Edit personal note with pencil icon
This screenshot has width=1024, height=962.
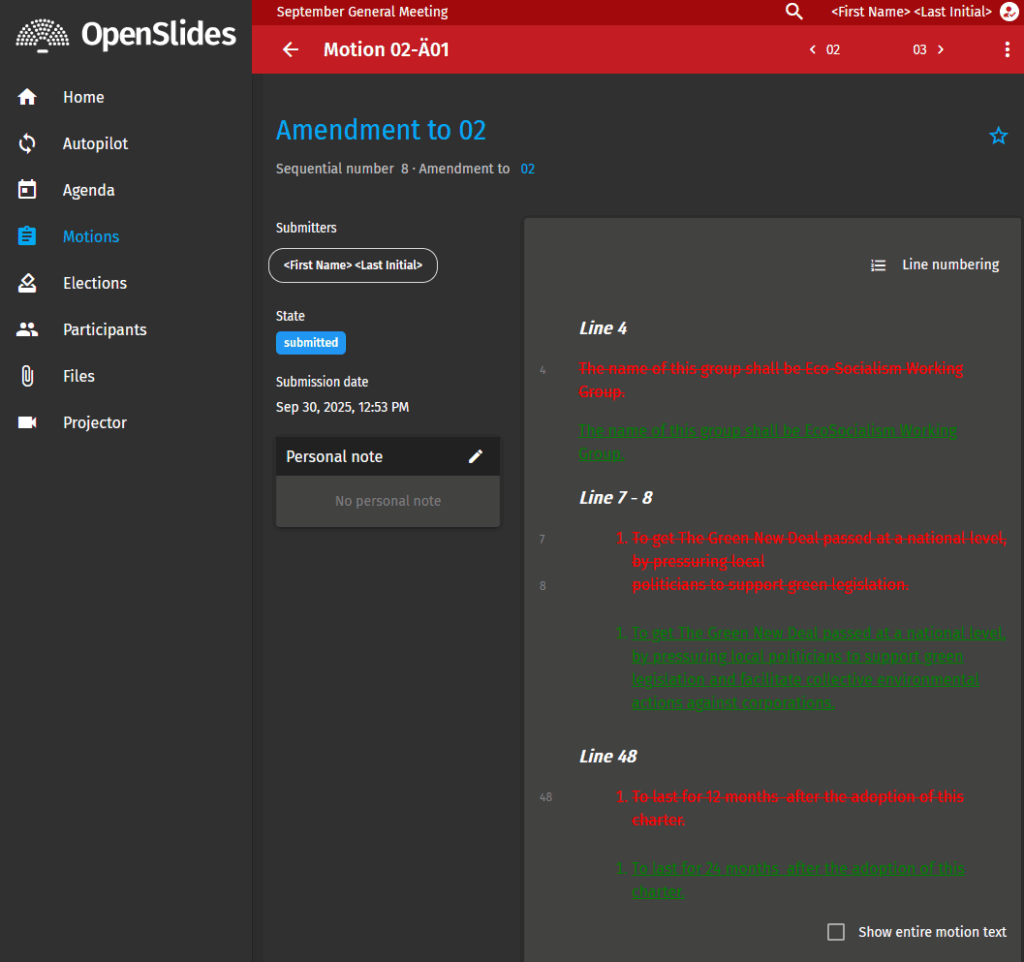coord(476,456)
